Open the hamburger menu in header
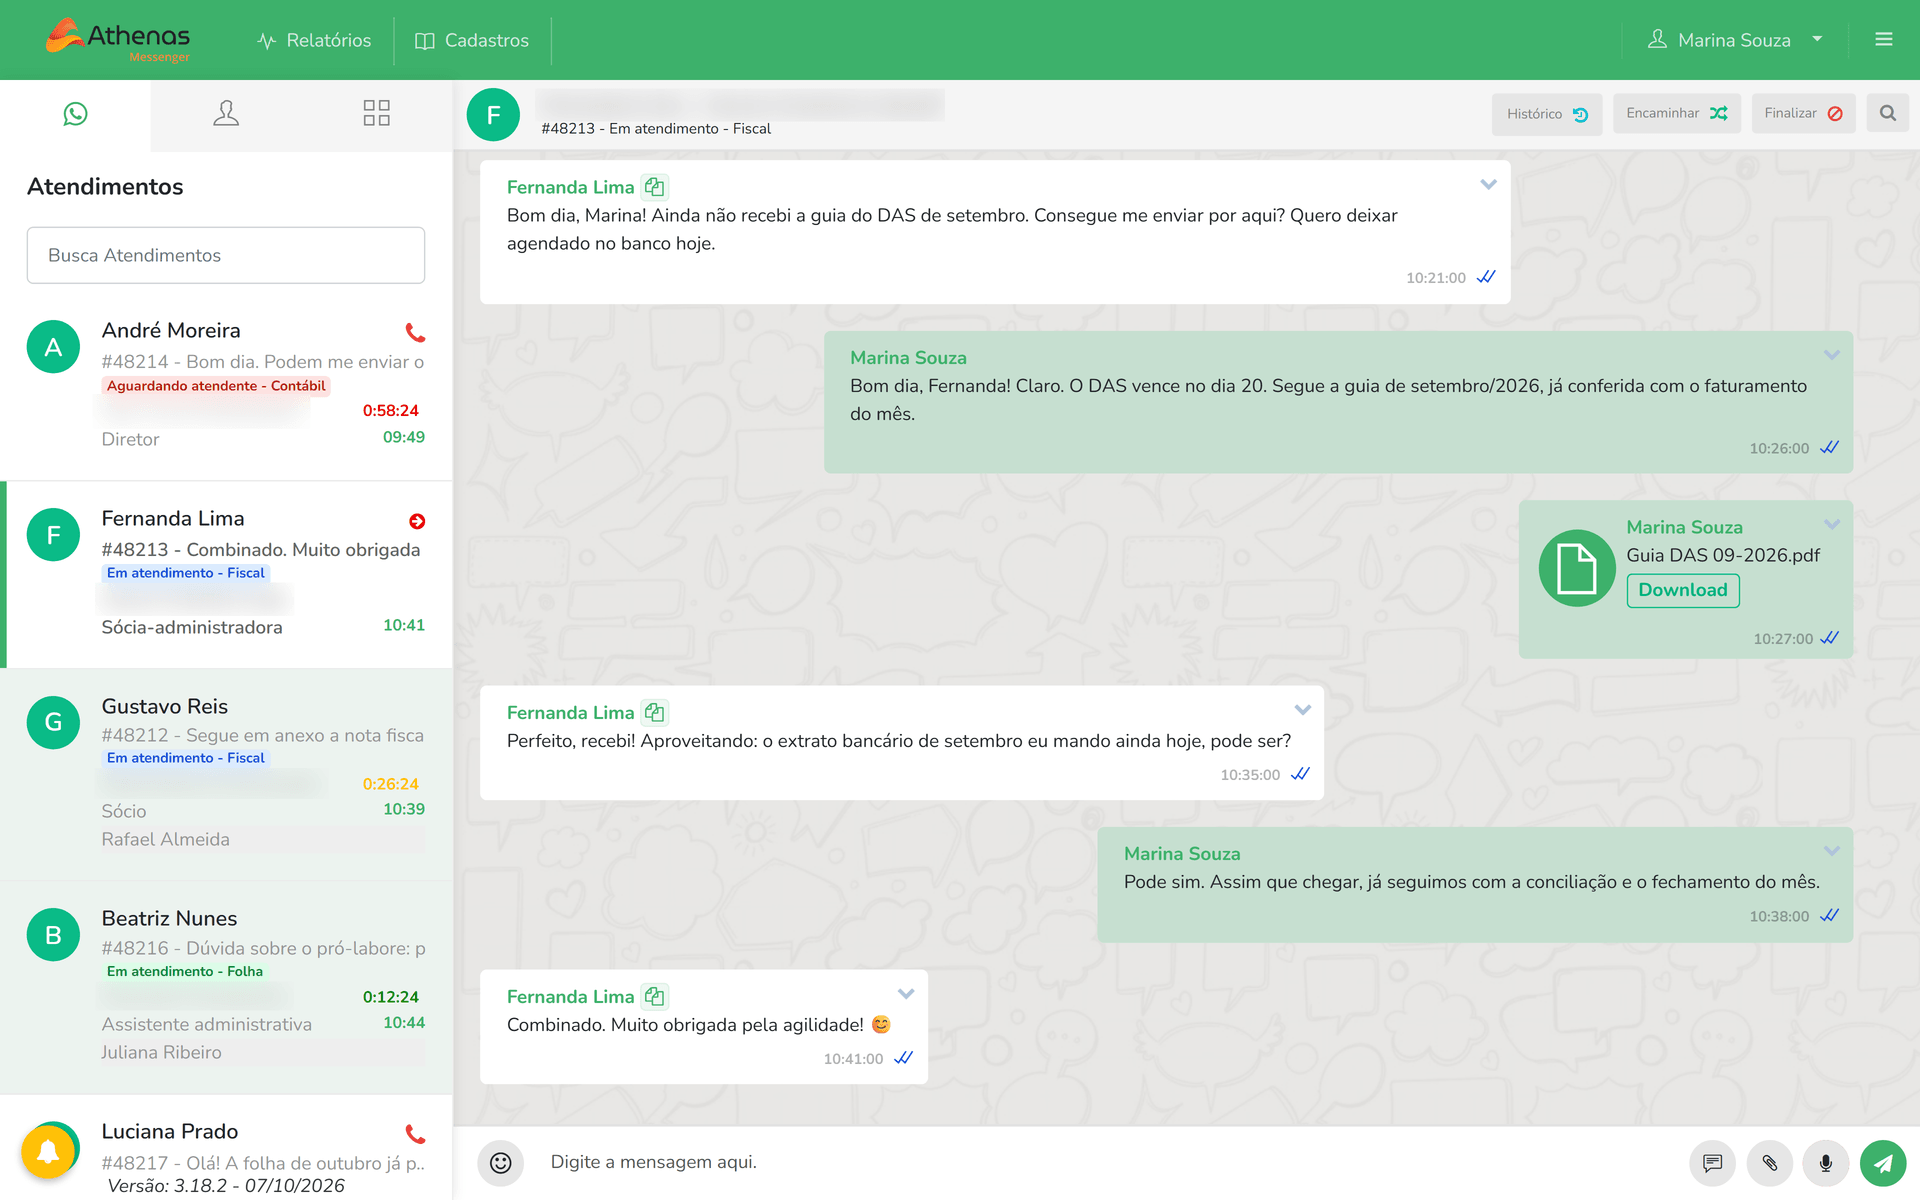This screenshot has width=1920, height=1200. click(1884, 40)
